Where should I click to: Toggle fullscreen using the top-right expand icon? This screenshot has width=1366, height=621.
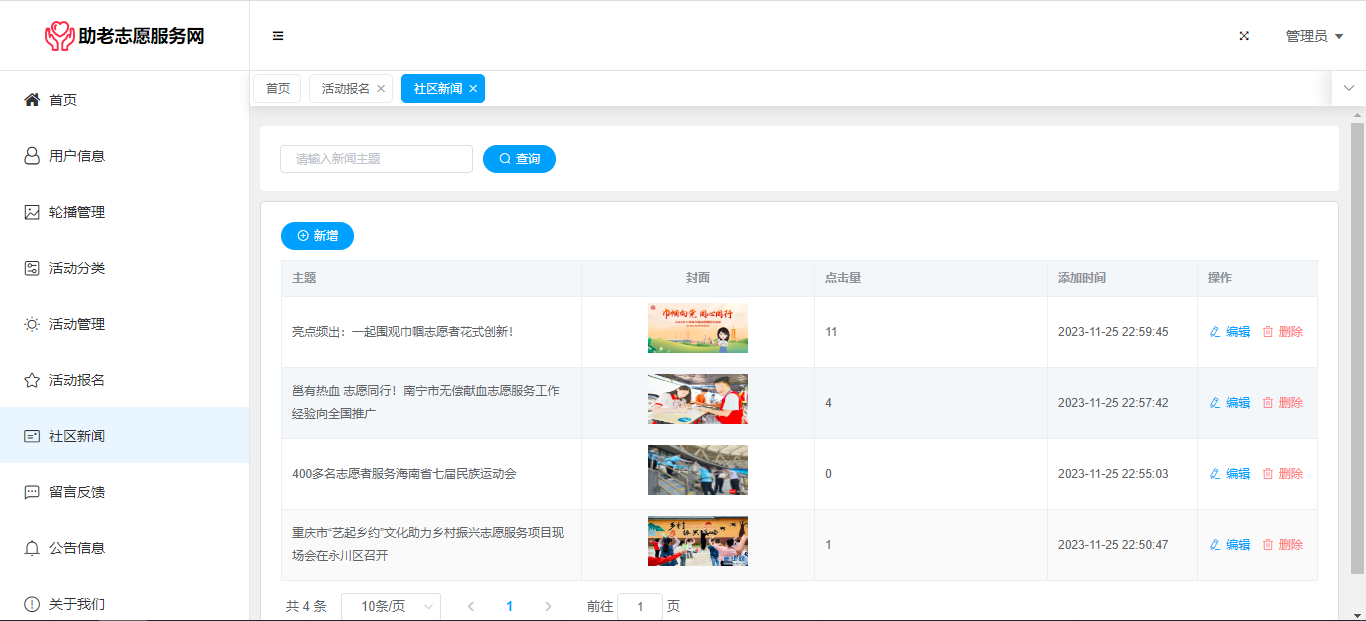[x=1244, y=36]
